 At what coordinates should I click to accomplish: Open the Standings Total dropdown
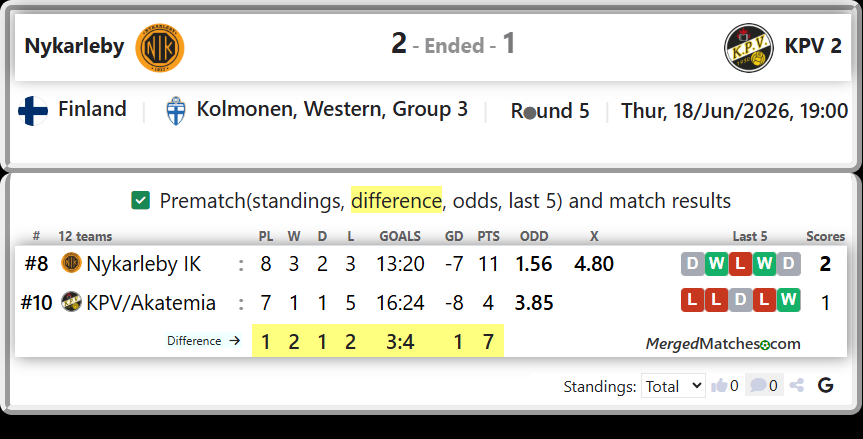click(x=673, y=386)
